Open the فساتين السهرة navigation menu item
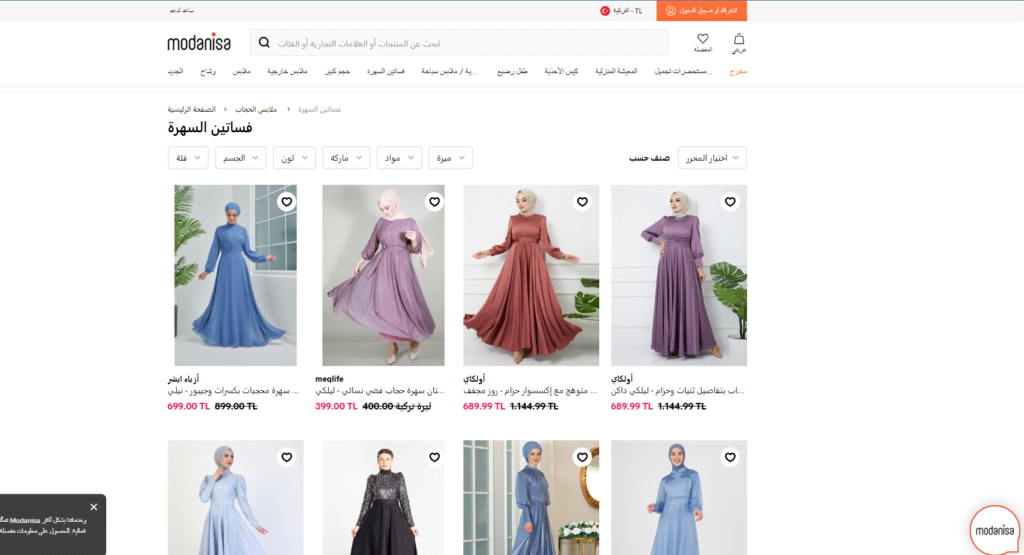 click(386, 72)
